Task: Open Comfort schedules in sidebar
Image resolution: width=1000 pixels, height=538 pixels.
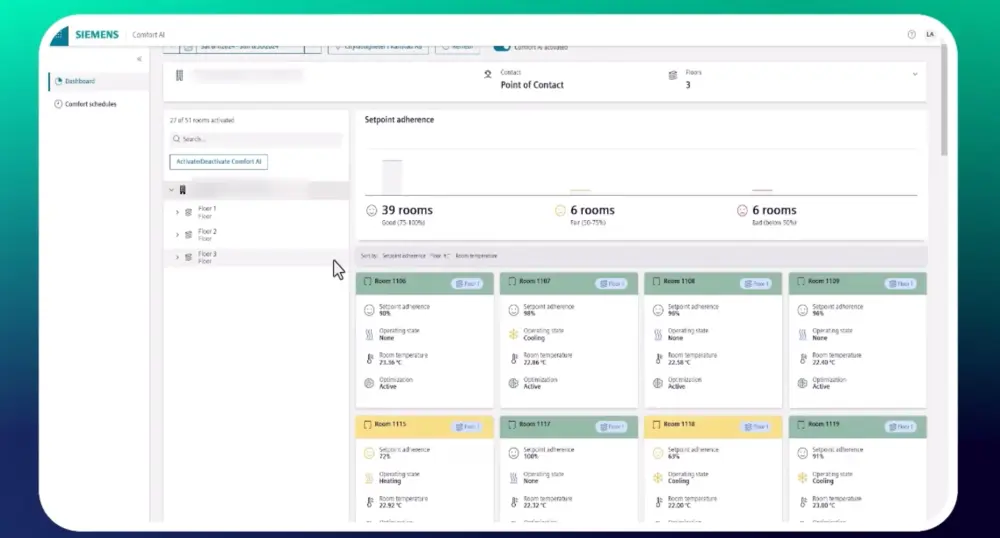Action: click(x=90, y=104)
